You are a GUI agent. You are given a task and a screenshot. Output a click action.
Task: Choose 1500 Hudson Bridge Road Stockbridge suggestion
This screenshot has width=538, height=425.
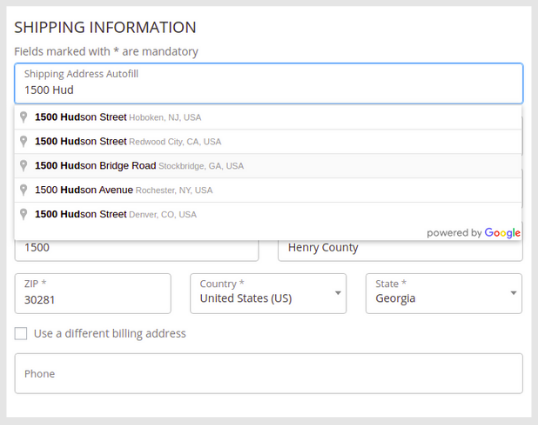point(268,166)
